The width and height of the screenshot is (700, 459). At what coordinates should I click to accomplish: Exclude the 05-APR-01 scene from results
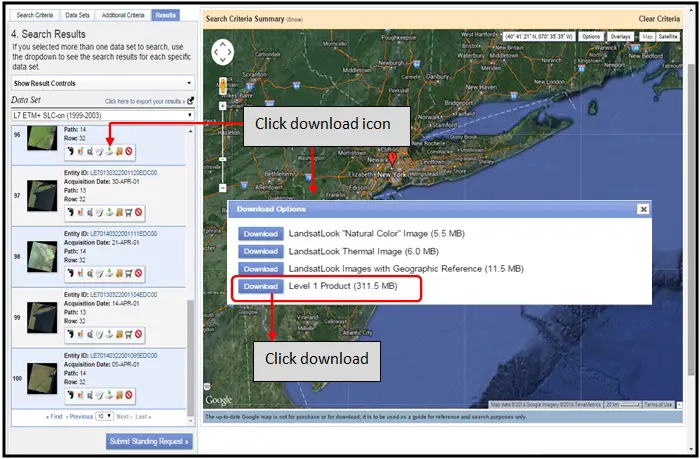(x=129, y=395)
